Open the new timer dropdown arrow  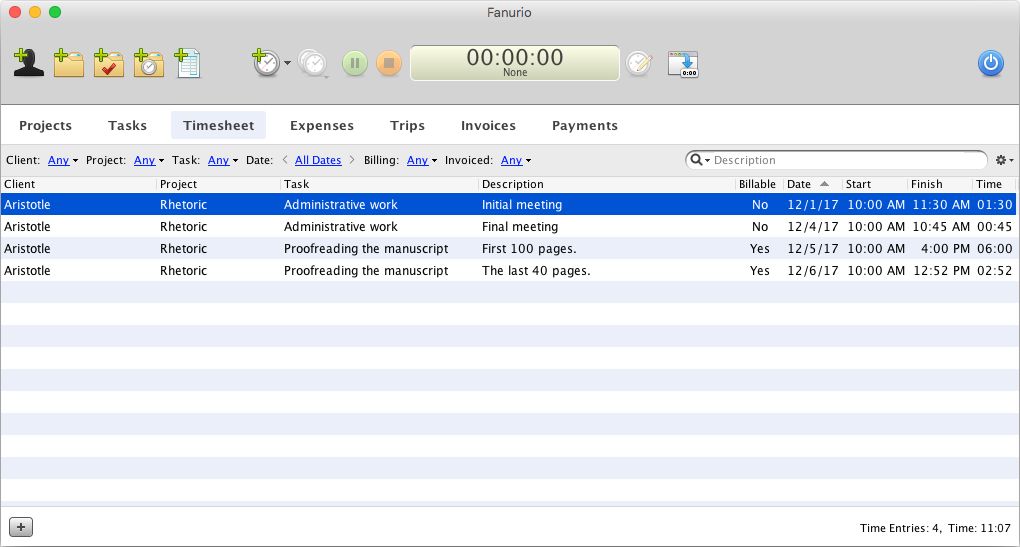(x=288, y=63)
